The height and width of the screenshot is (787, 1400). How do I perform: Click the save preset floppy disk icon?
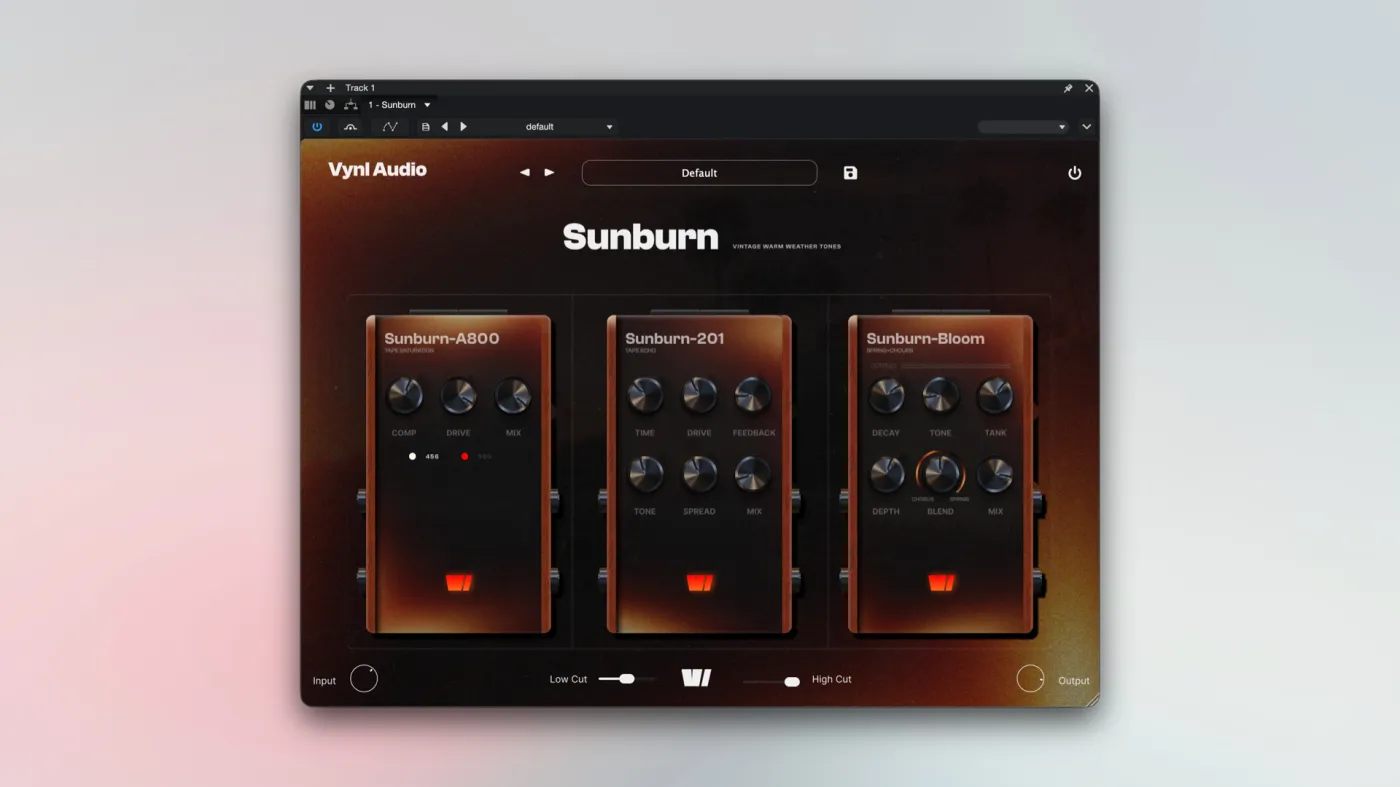pyautogui.click(x=850, y=173)
